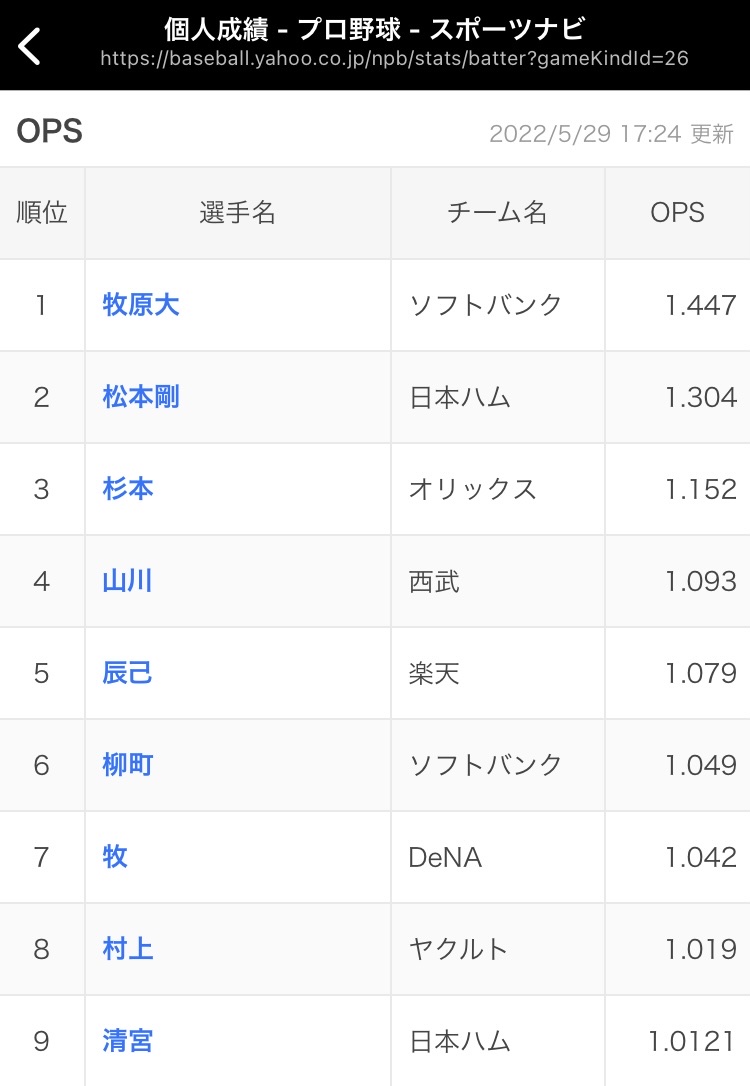Viewport: 750px width, 1086px height.
Task: Click the page title 個人成績 - プロ野球
Action: coord(282,29)
